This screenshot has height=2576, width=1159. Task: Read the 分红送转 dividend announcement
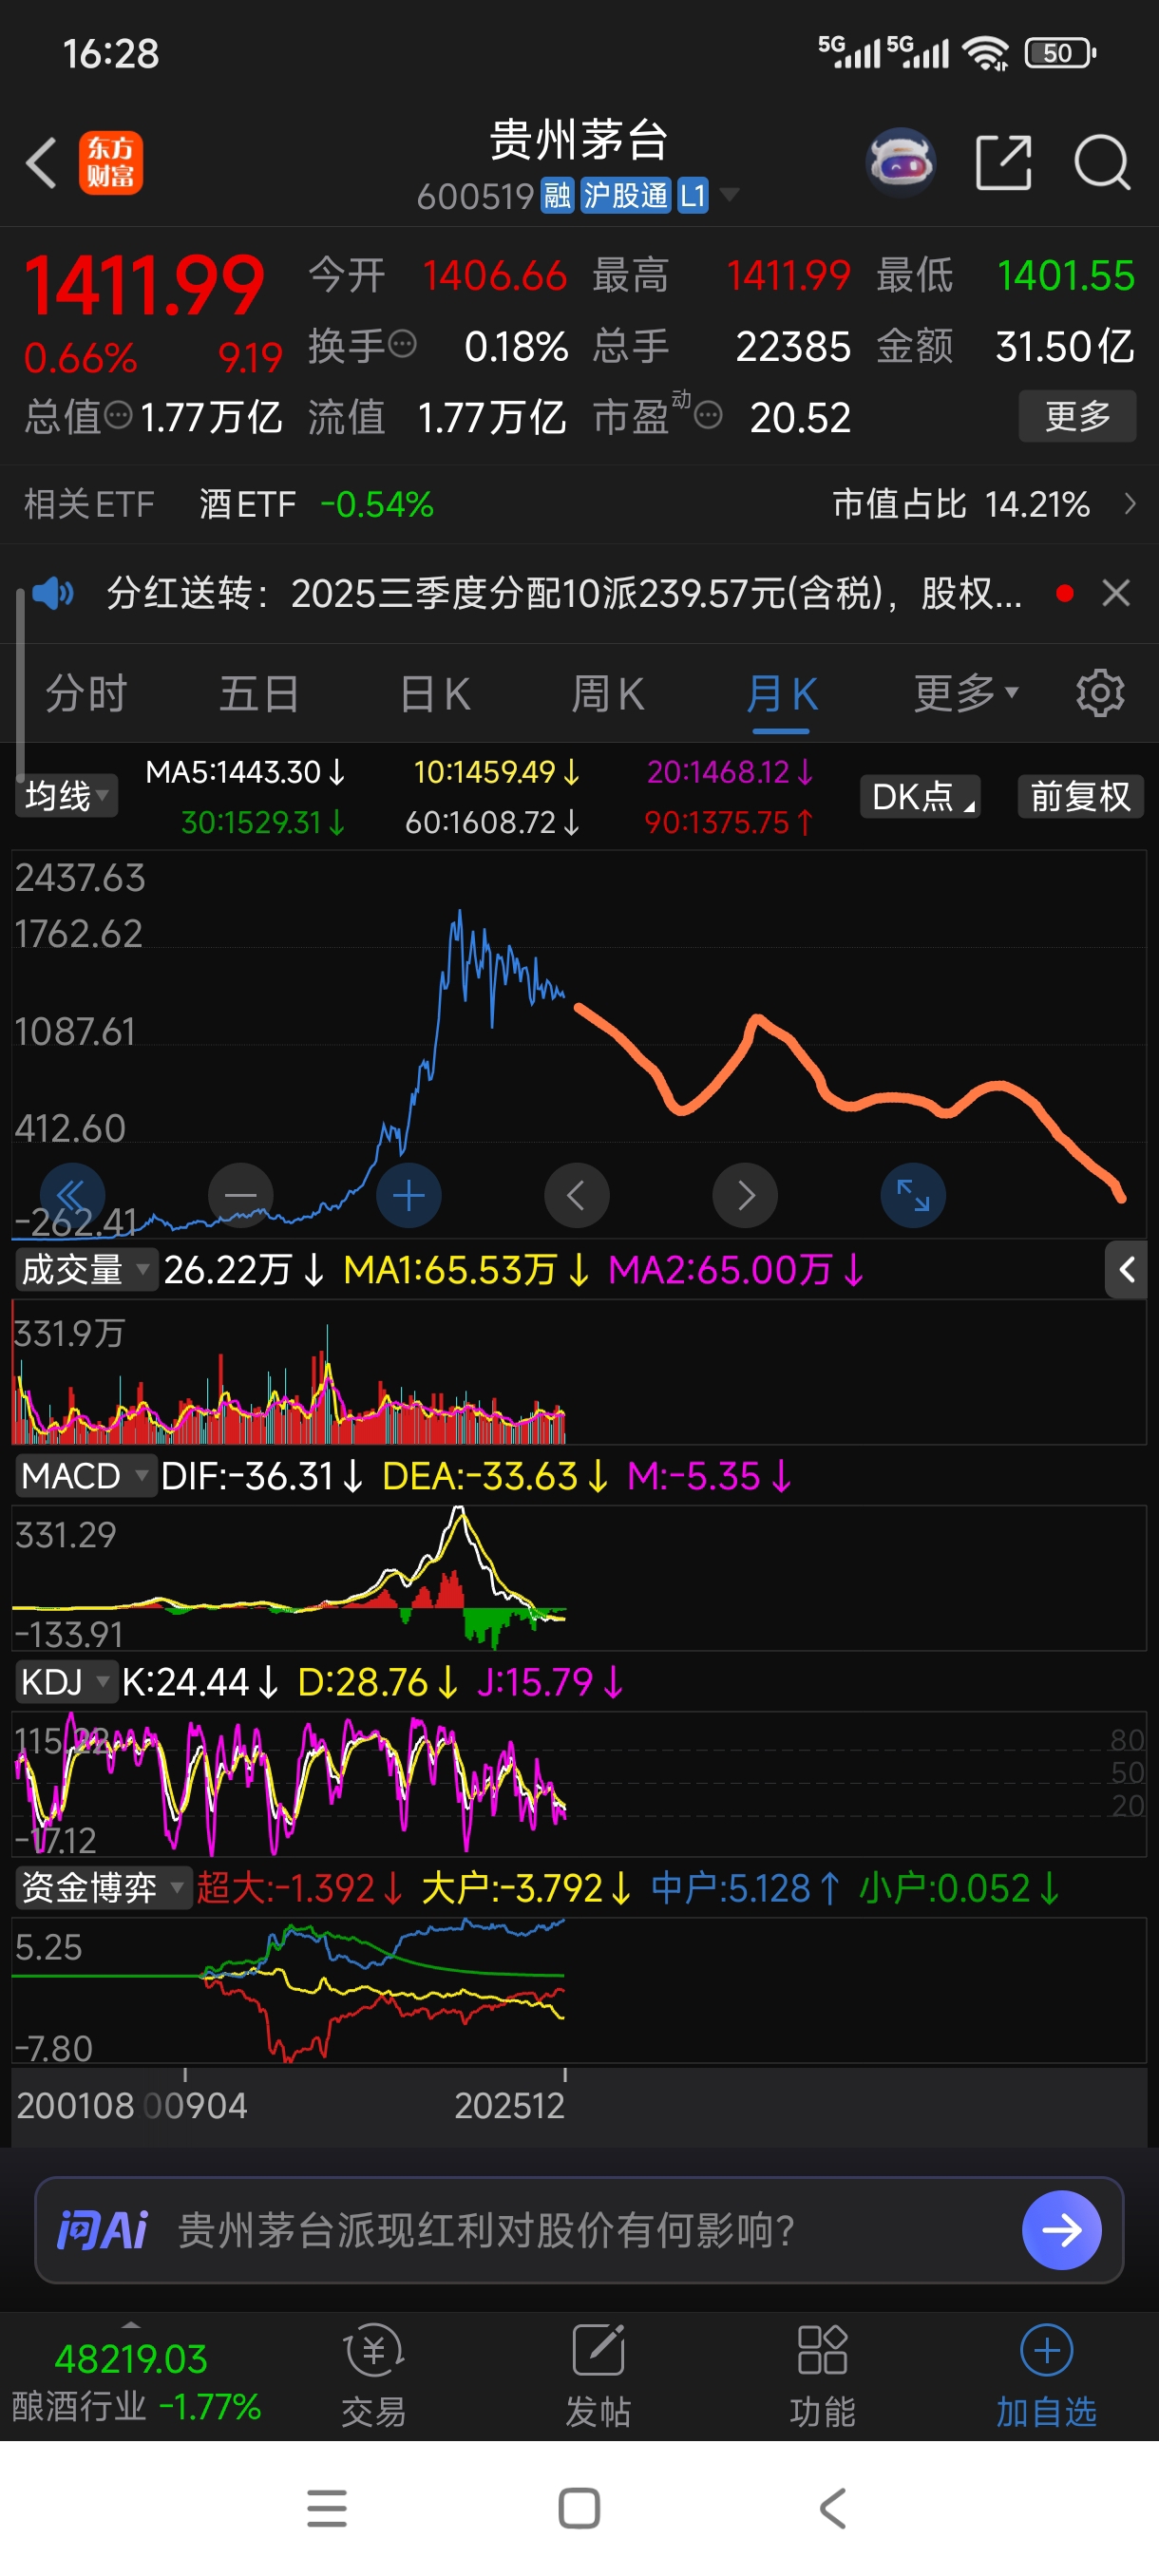pyautogui.click(x=564, y=593)
